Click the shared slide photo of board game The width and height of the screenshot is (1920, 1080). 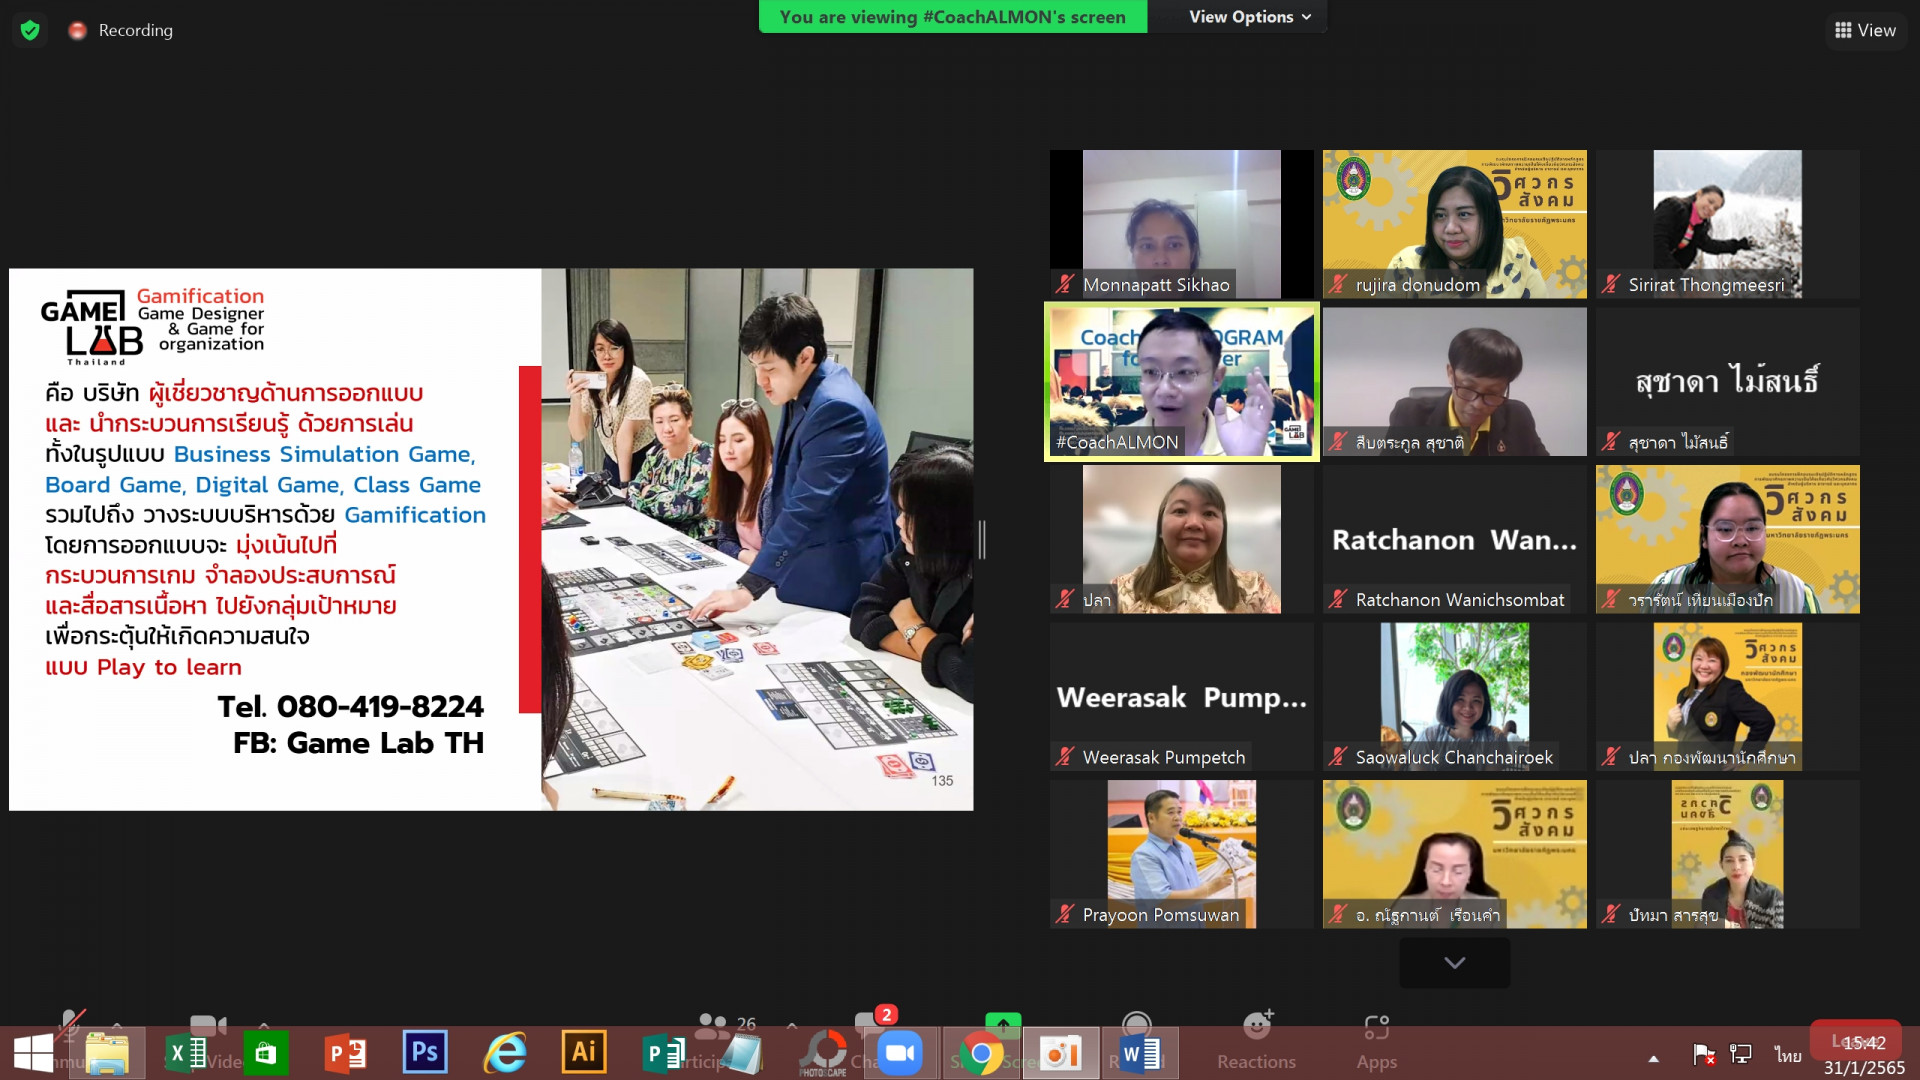pos(757,539)
